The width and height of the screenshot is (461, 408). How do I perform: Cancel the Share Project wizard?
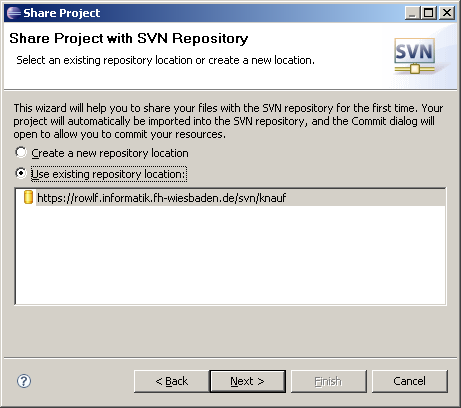pyautogui.click(x=409, y=381)
